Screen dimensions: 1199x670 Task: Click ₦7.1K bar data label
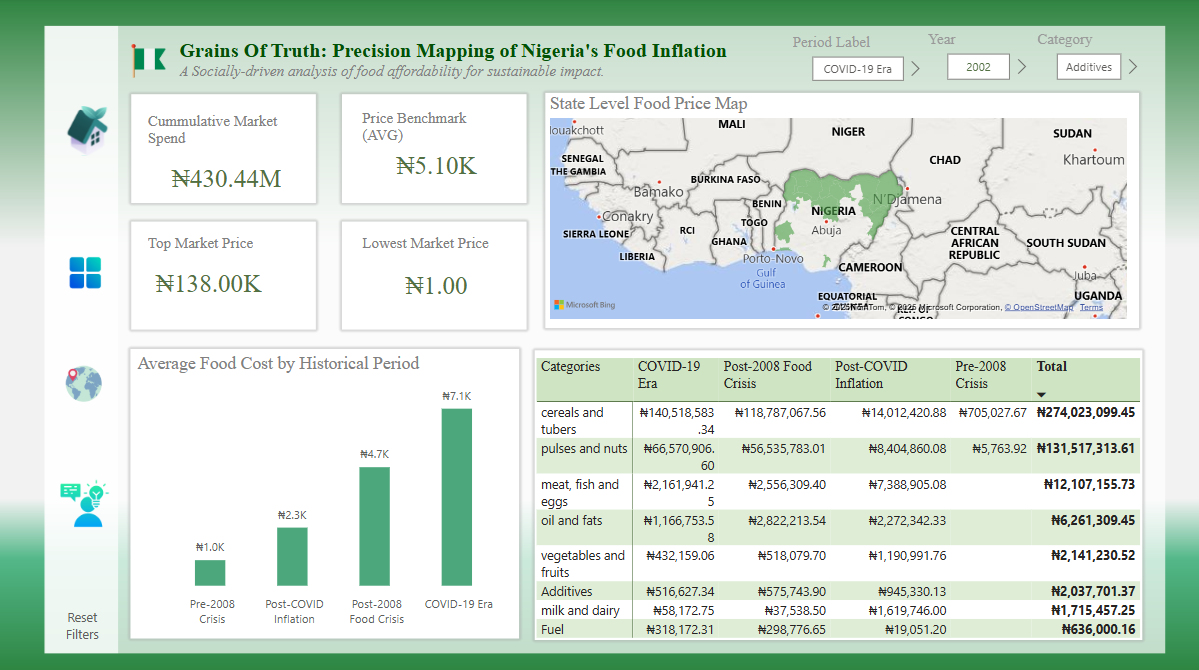click(457, 396)
